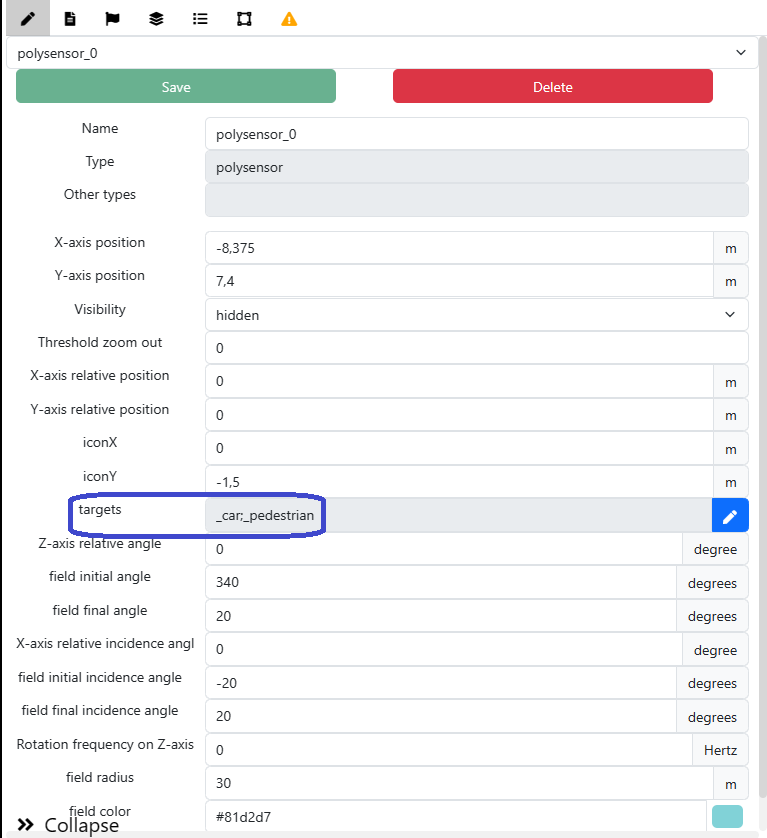The width and height of the screenshot is (767, 838).
Task: Click the Threshold zoom out label
Action: tap(100, 342)
